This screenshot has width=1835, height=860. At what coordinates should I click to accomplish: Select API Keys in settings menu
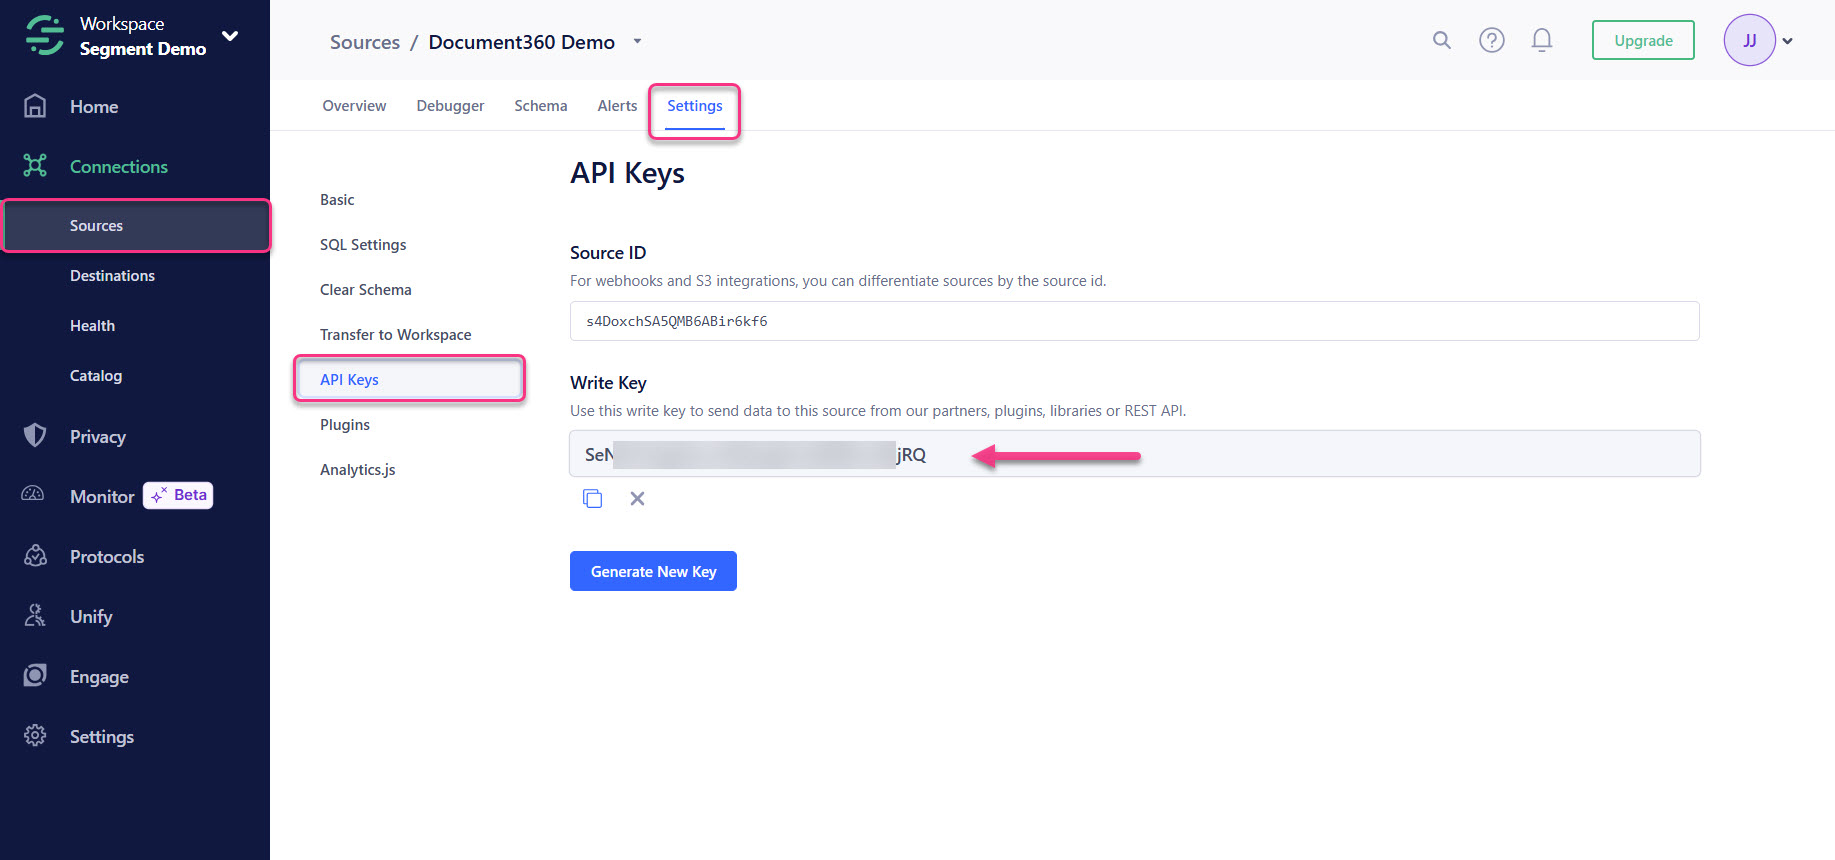[x=409, y=379]
